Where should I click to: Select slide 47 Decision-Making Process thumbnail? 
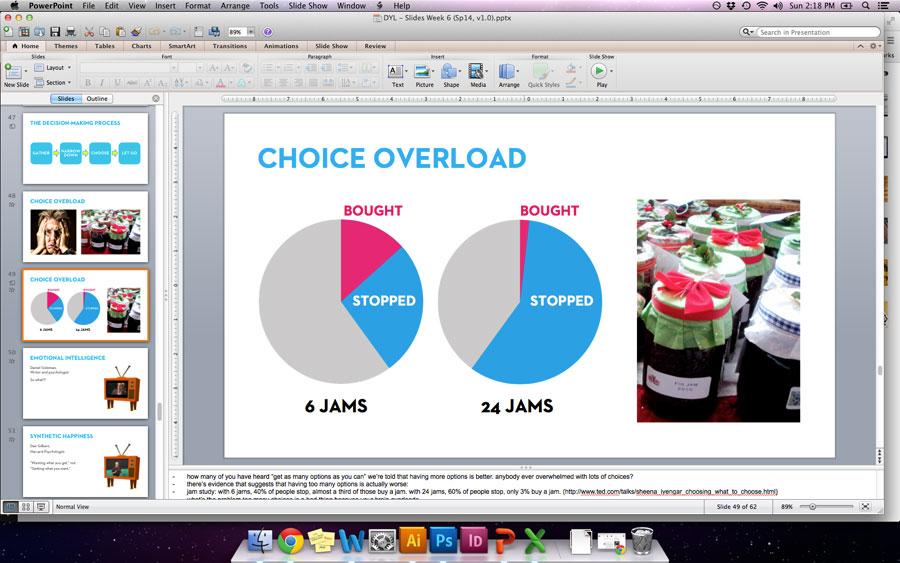[x=85, y=148]
